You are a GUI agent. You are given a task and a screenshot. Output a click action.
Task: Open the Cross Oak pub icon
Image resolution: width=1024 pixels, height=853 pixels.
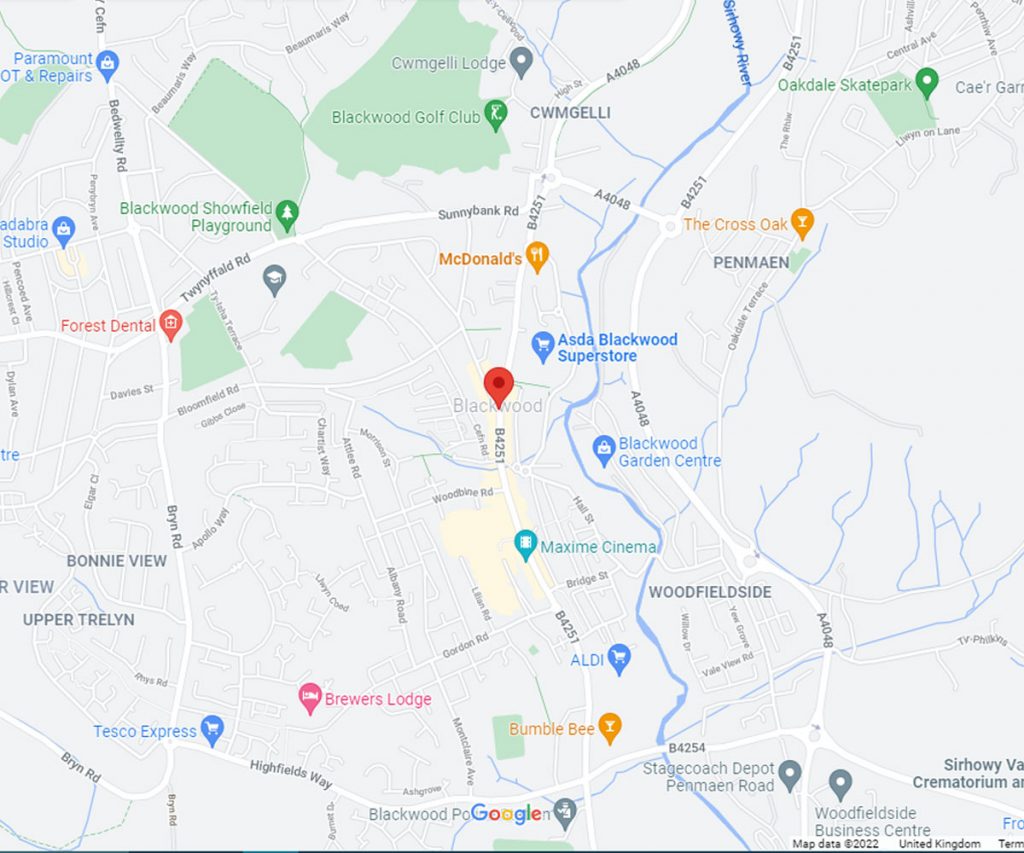(x=802, y=223)
